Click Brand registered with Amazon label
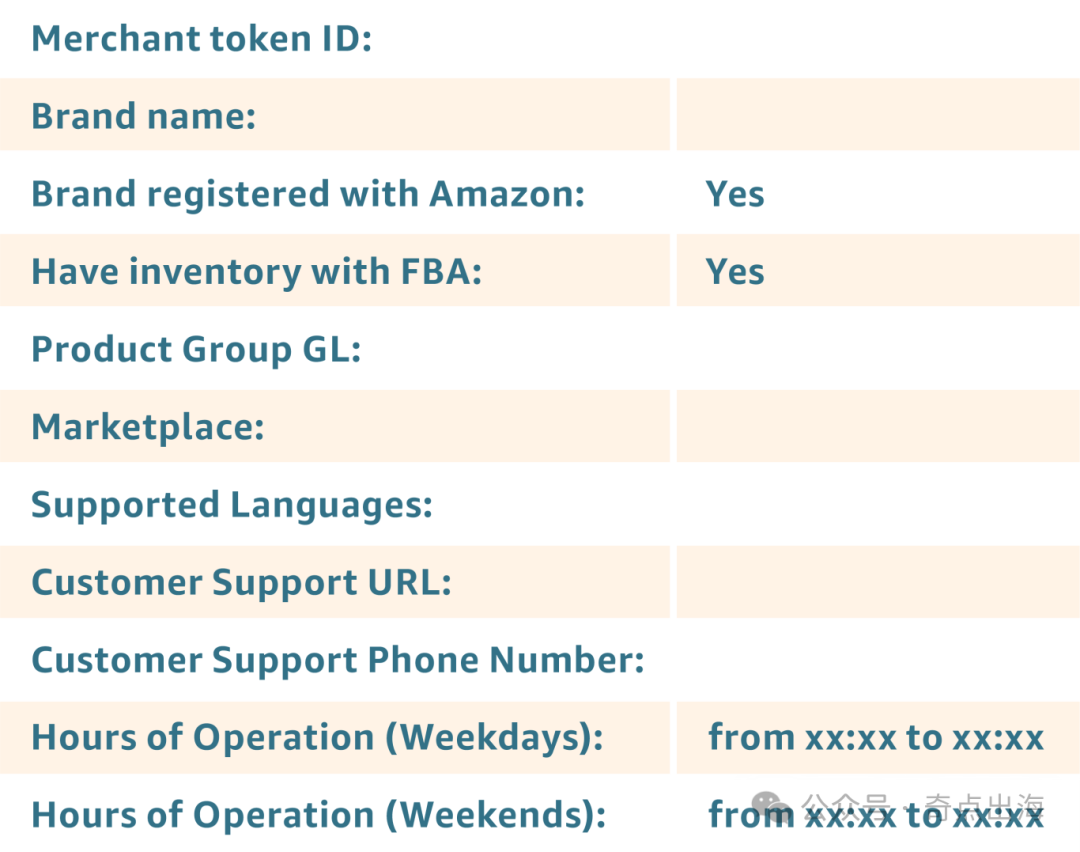The height and width of the screenshot is (852, 1080). click(308, 194)
